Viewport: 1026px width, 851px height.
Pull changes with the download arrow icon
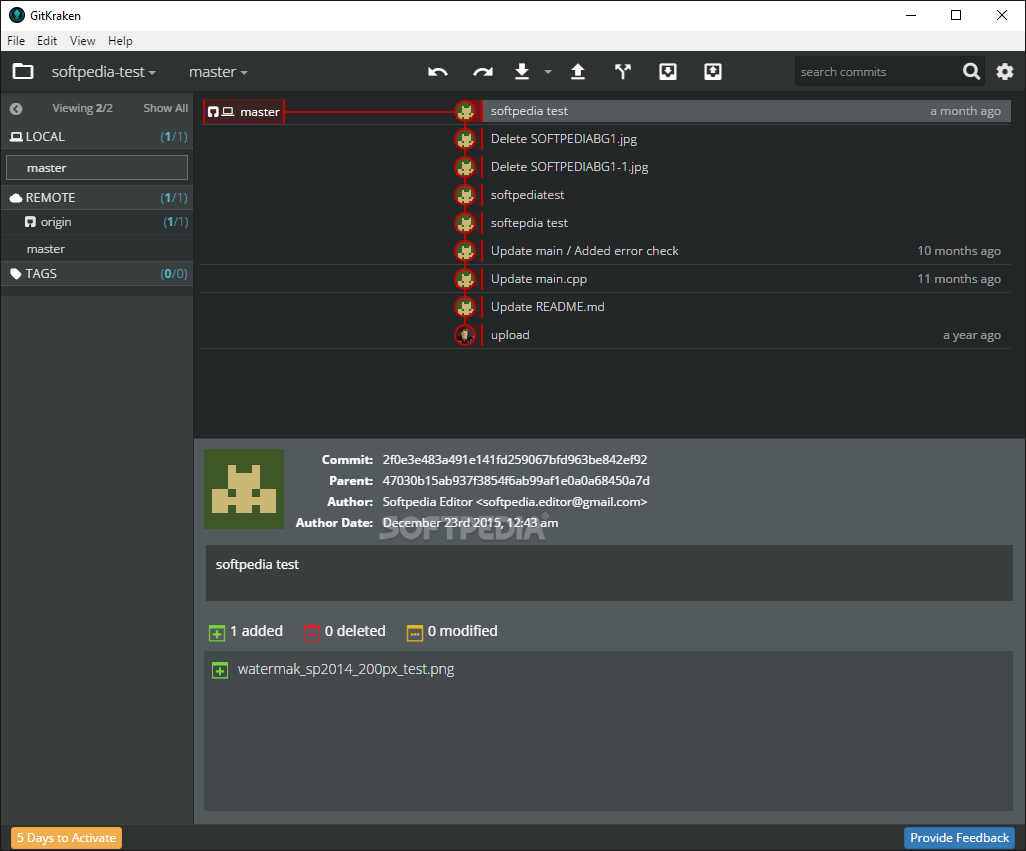point(522,71)
